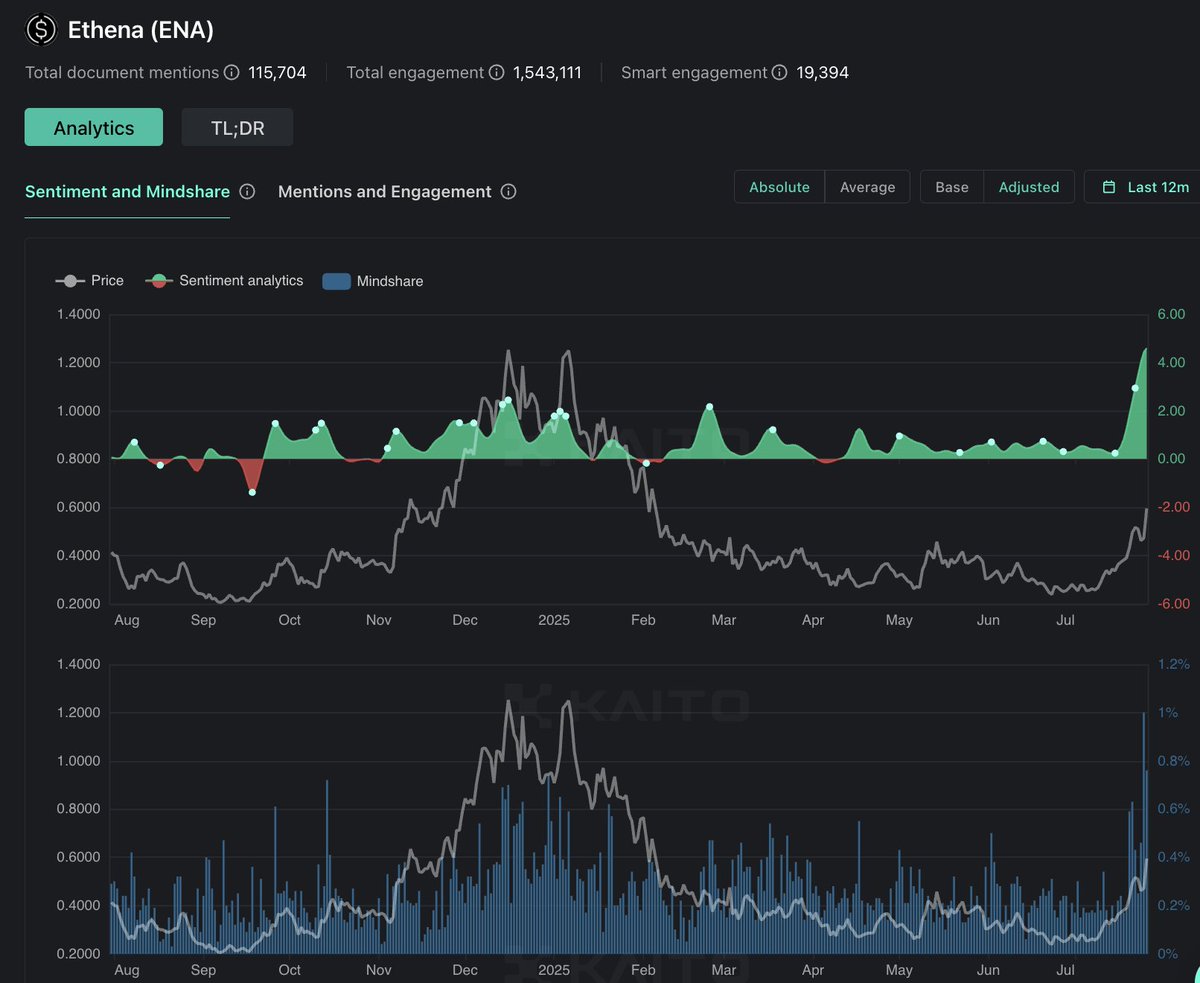Click the info icon next to Total engagement
Viewport: 1200px width, 983px height.
496,72
